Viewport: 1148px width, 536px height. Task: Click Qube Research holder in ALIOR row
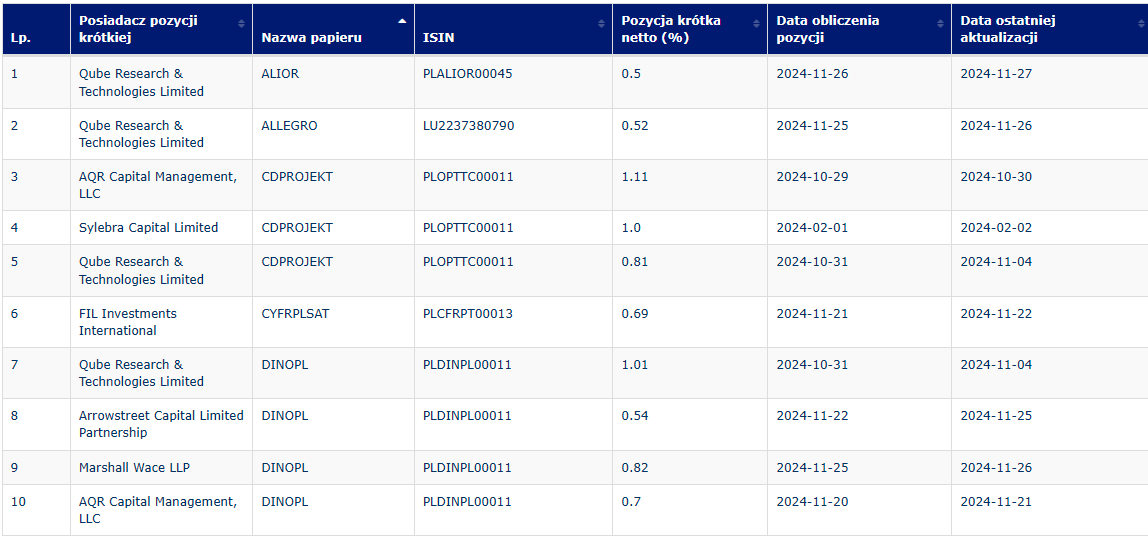pos(141,83)
